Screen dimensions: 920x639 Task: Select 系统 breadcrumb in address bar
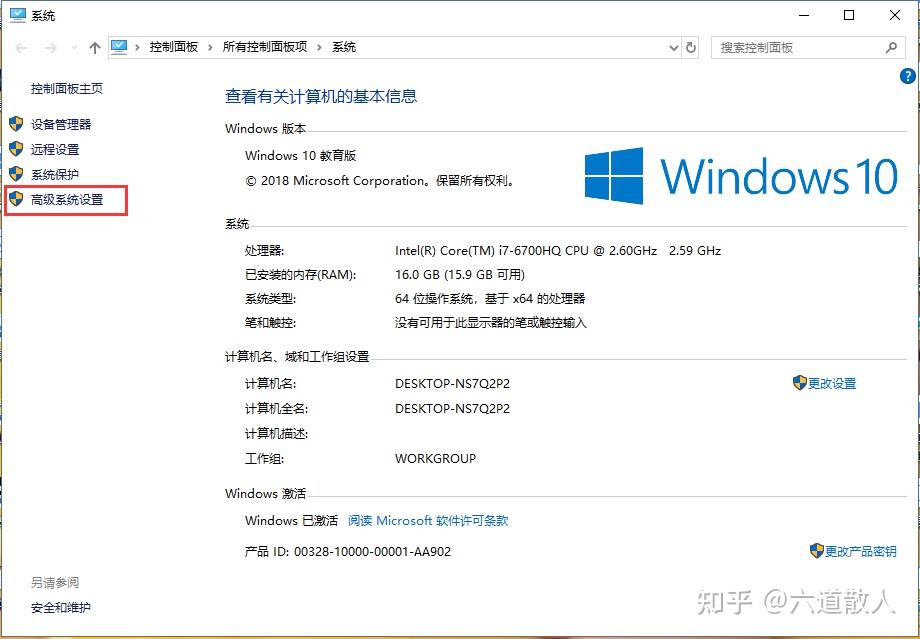(x=344, y=47)
